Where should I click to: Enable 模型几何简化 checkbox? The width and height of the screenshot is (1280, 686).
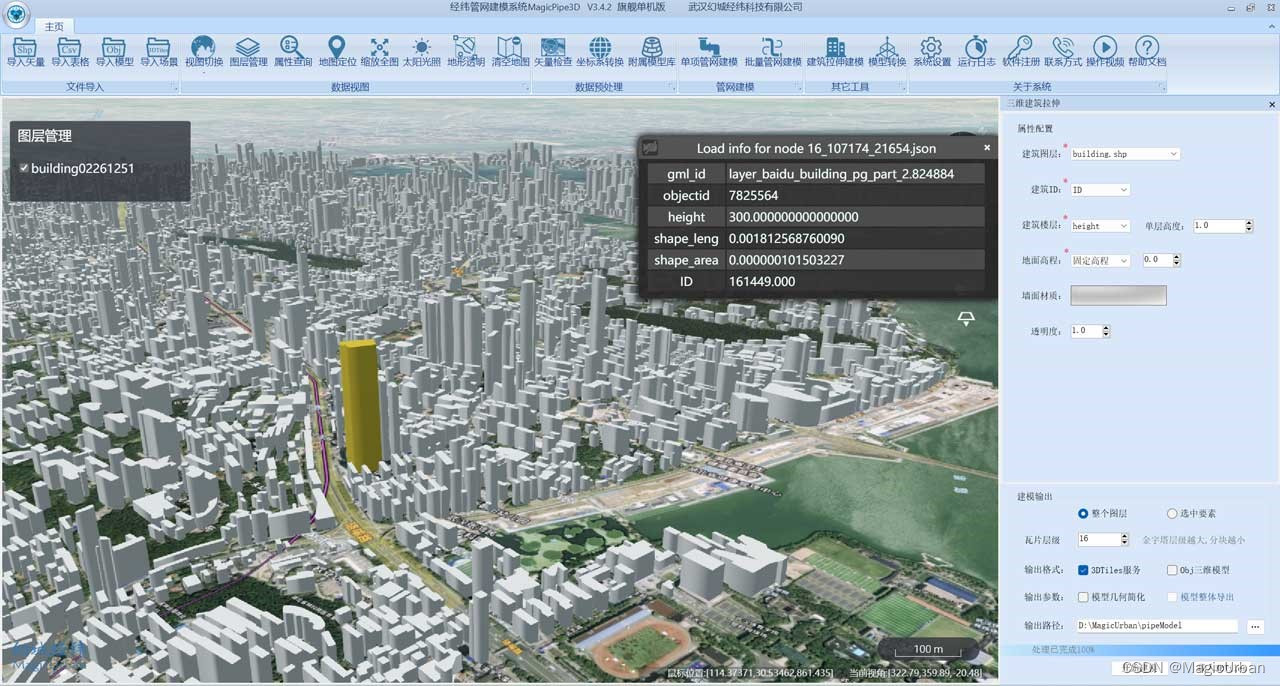[1083, 597]
